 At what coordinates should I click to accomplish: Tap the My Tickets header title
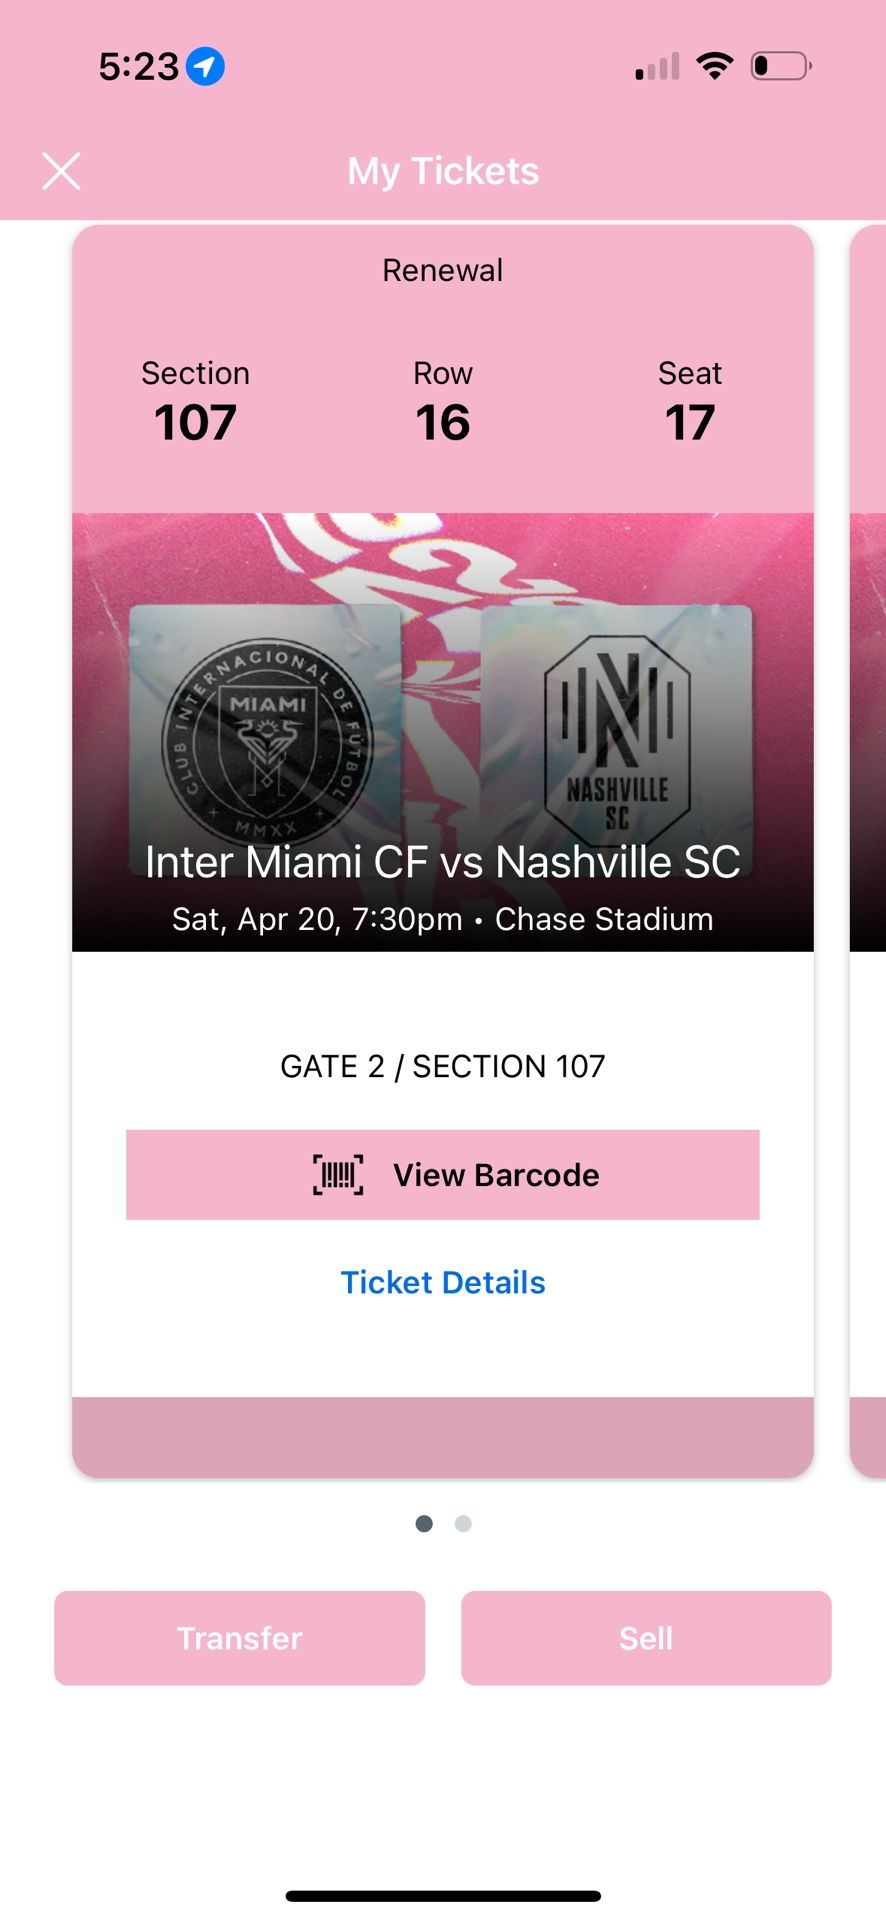pyautogui.click(x=443, y=171)
